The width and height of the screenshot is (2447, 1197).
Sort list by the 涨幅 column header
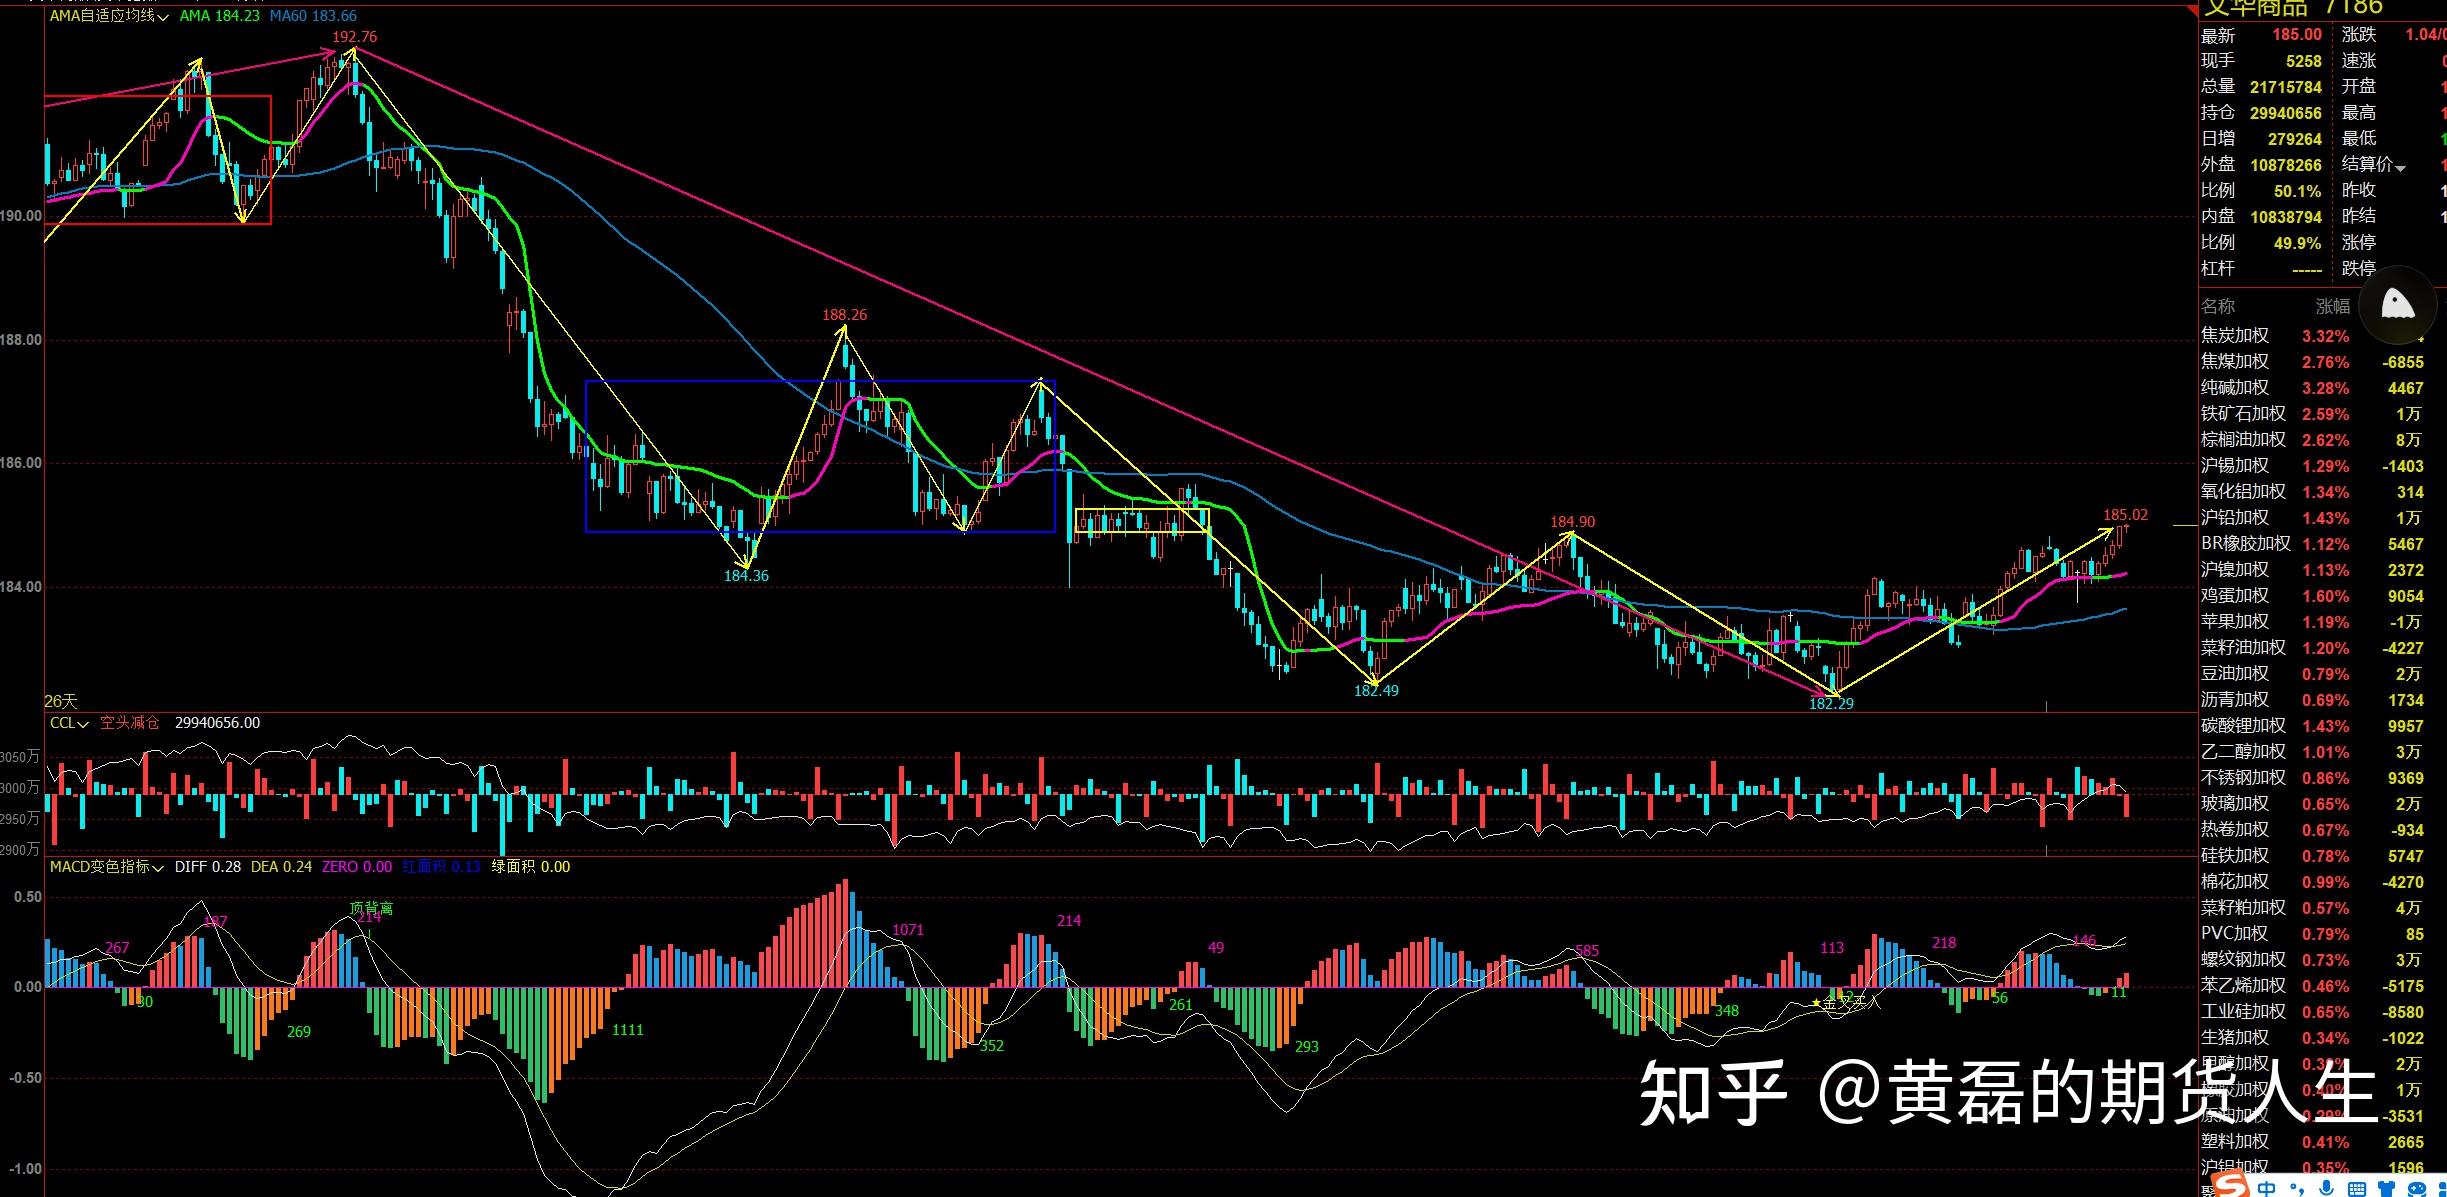click(2333, 306)
